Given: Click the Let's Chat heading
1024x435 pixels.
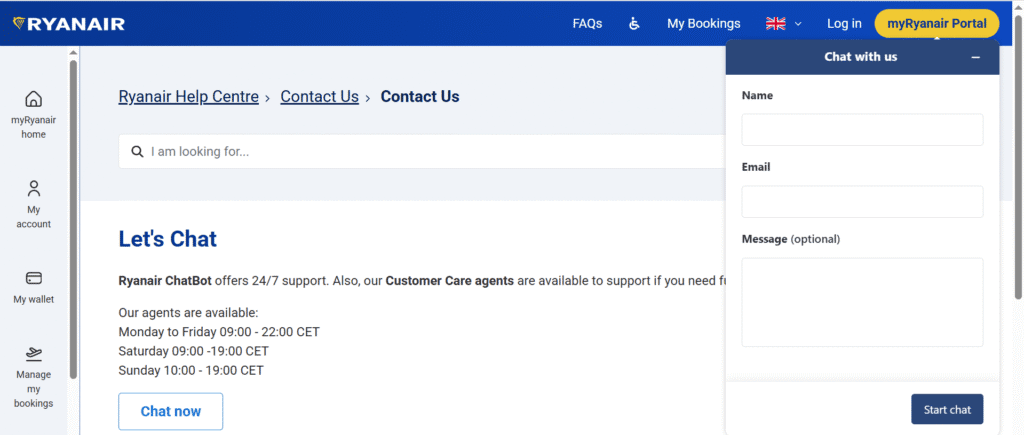Looking at the screenshot, I should click(167, 239).
